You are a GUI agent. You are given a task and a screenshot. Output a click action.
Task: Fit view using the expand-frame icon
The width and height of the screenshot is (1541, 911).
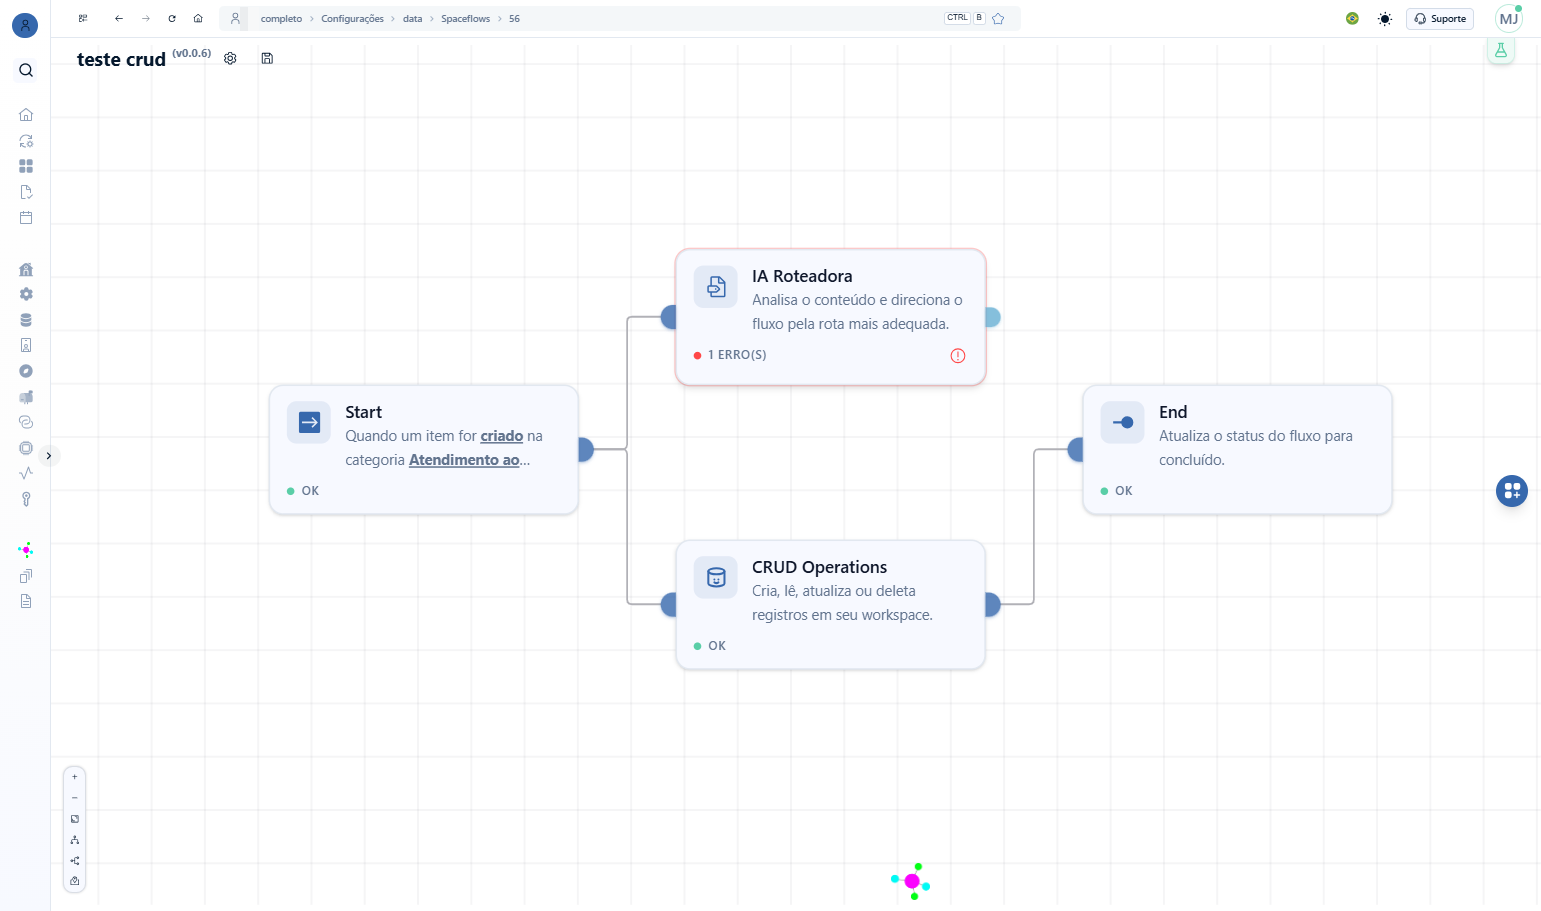pos(74,819)
